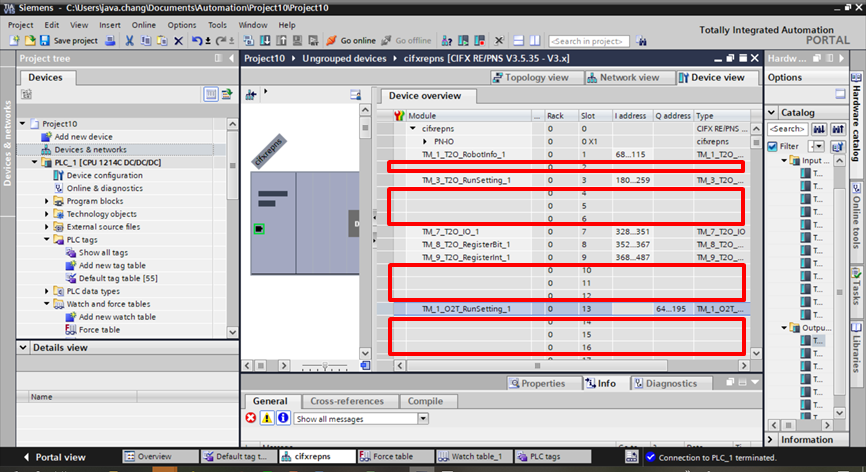Click the Go offline button
The height and width of the screenshot is (472, 866).
pos(406,40)
